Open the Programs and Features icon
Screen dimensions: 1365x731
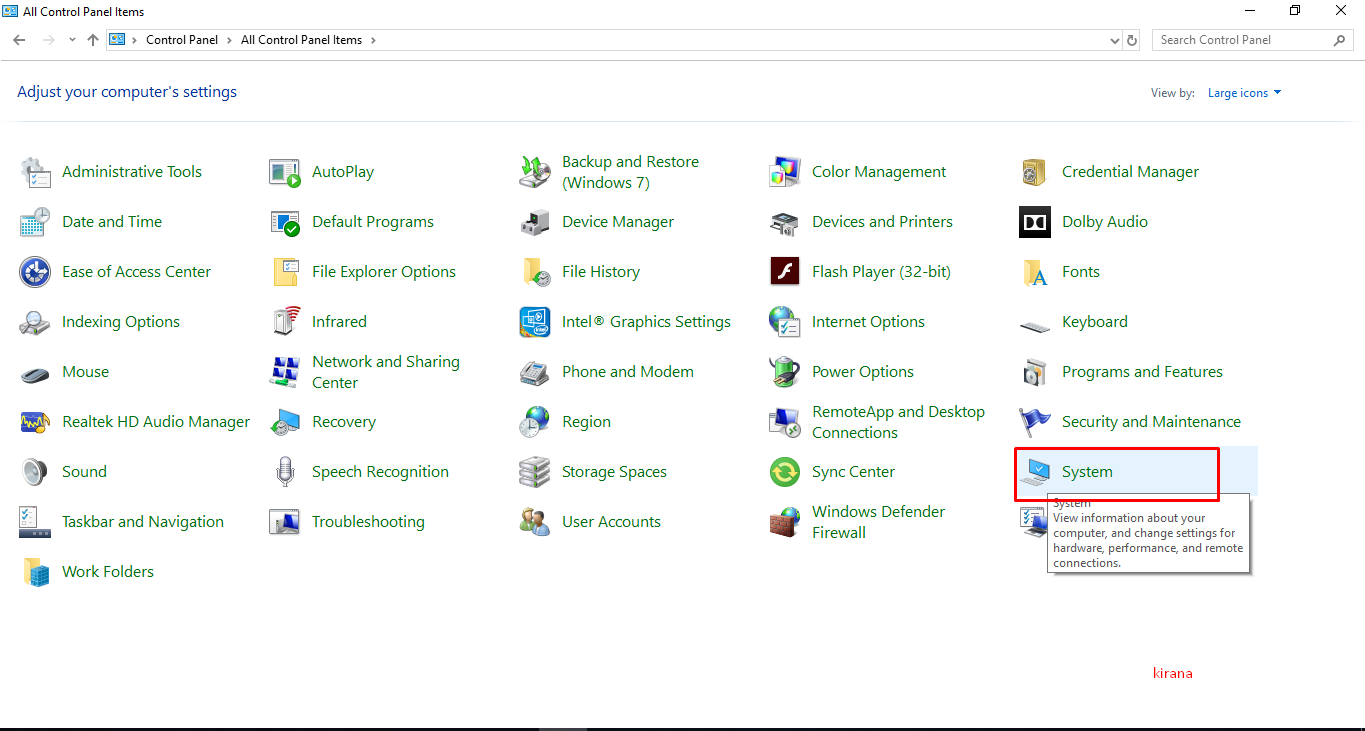coord(1035,372)
